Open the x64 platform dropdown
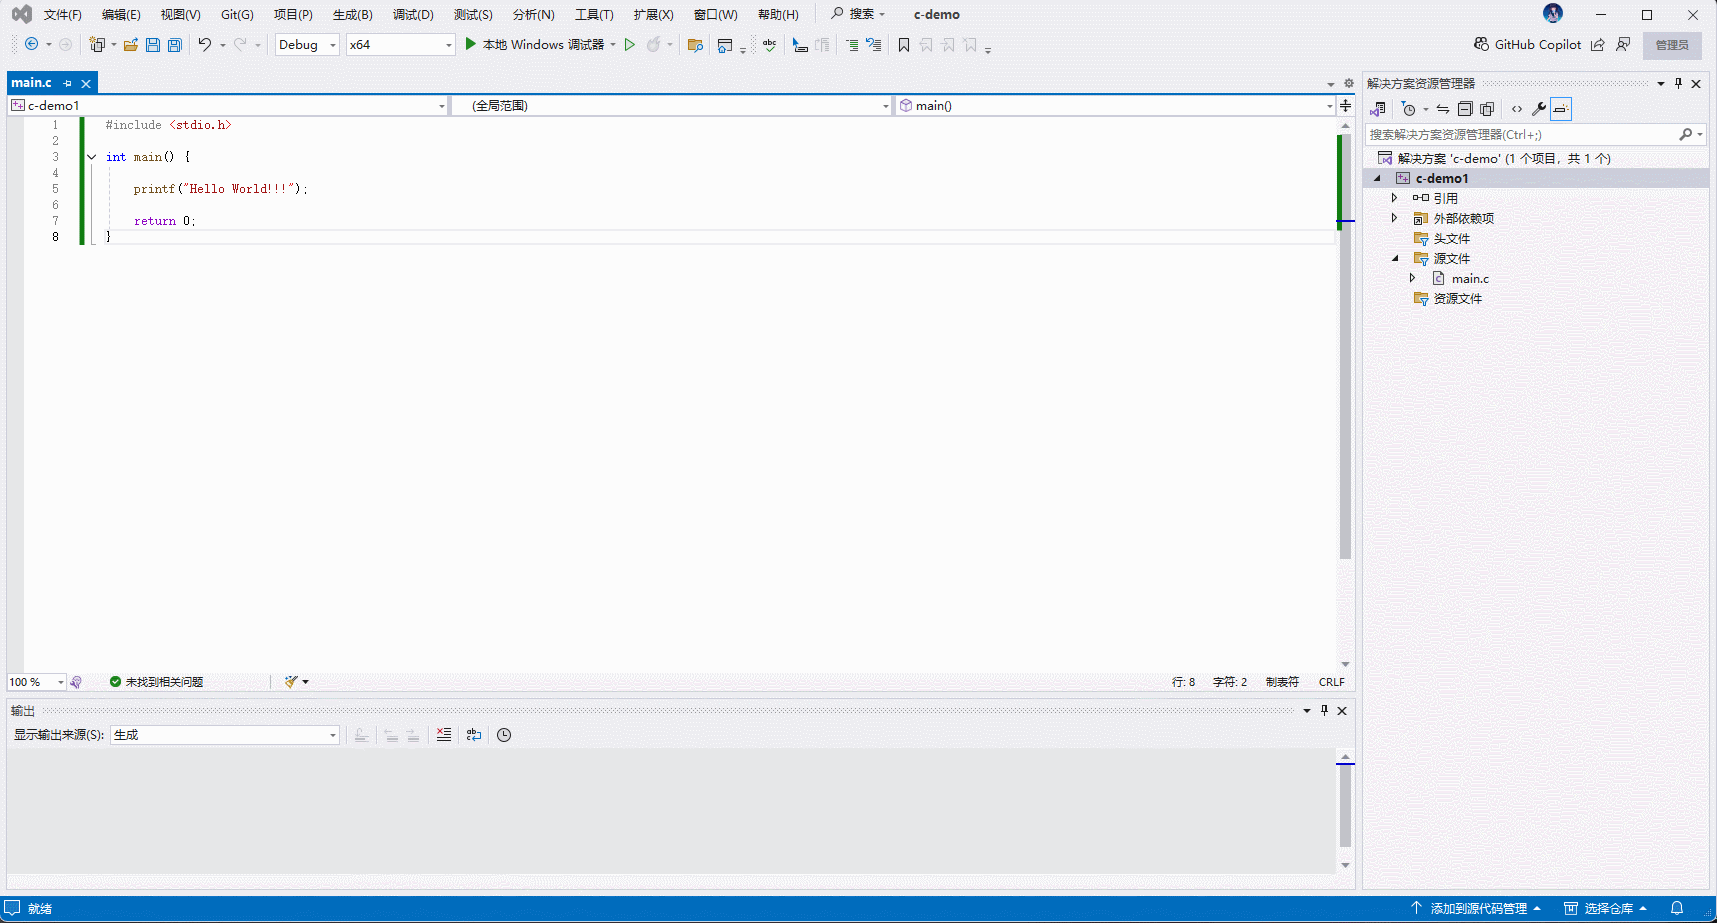 tap(400, 45)
